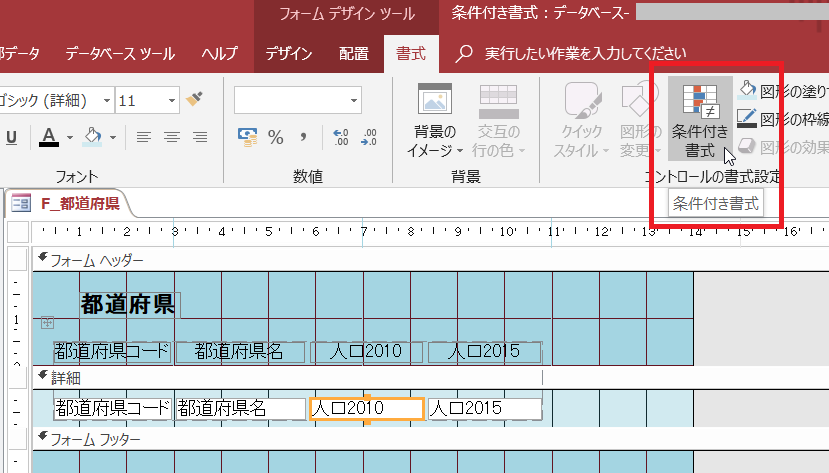Select the Format (書式) ribbon tab

click(411, 53)
